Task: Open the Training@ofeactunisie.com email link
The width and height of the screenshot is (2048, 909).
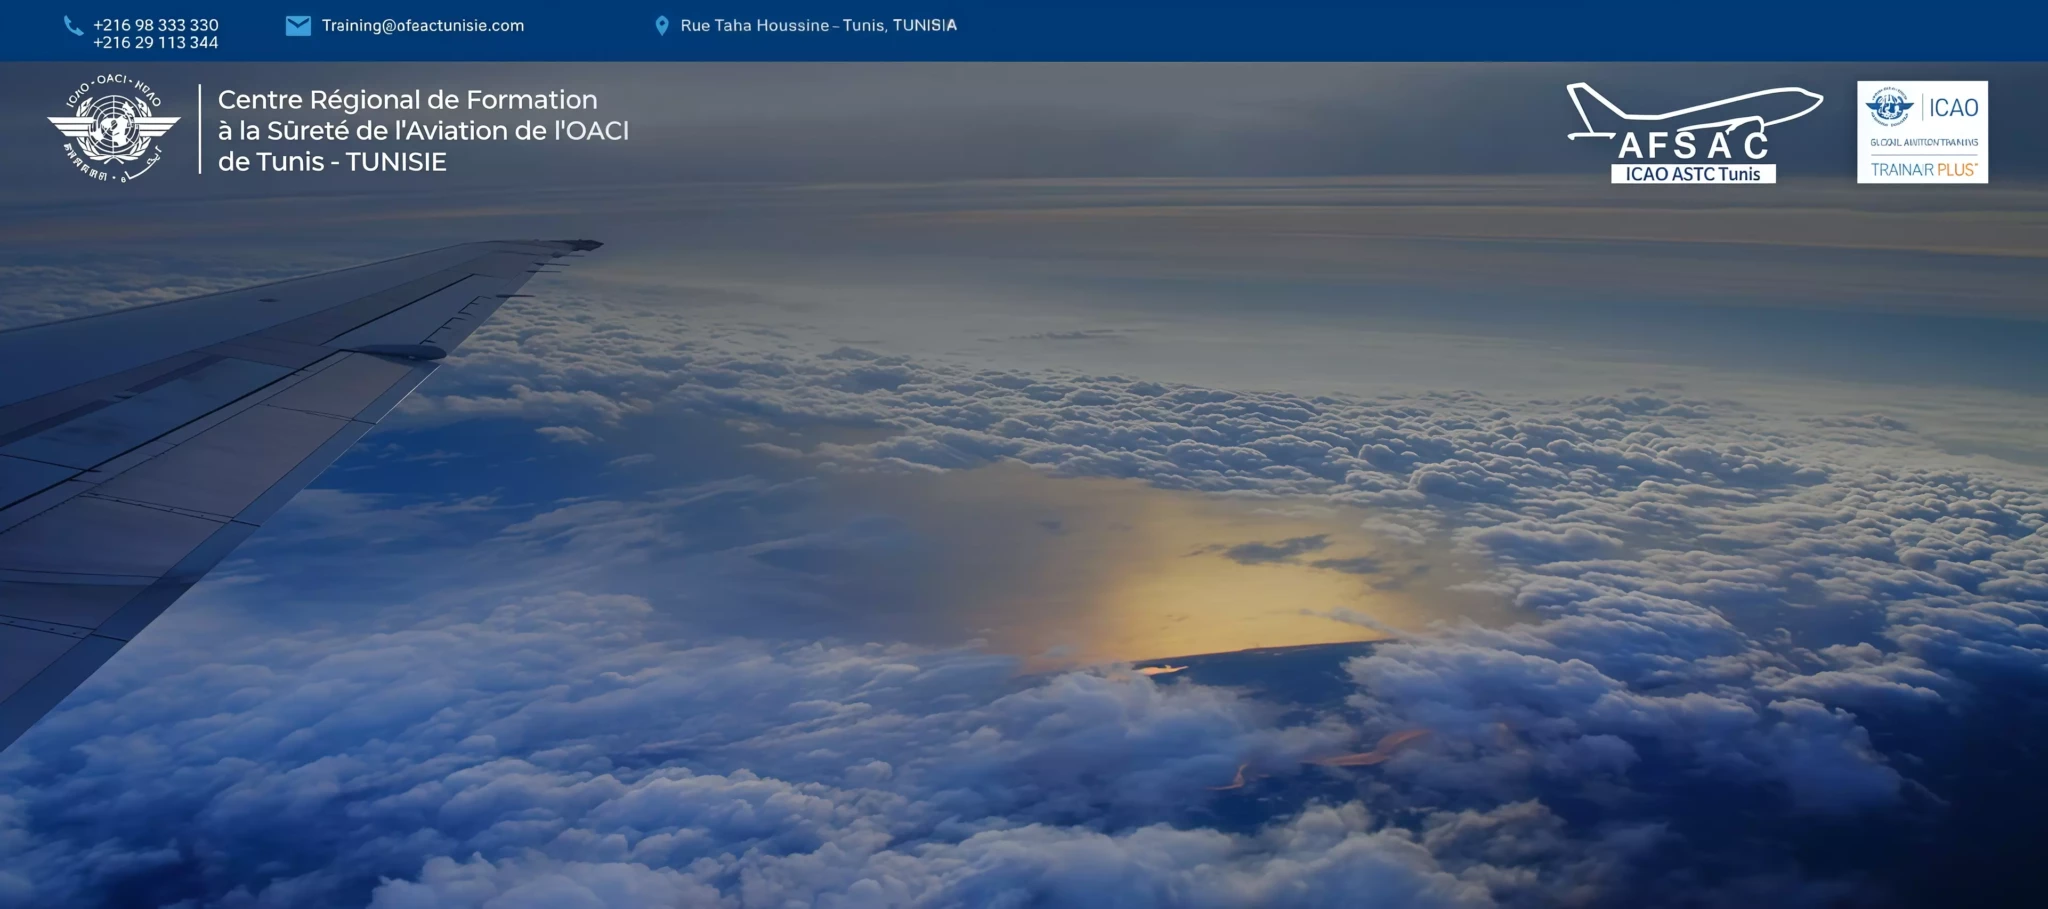Action: click(422, 26)
